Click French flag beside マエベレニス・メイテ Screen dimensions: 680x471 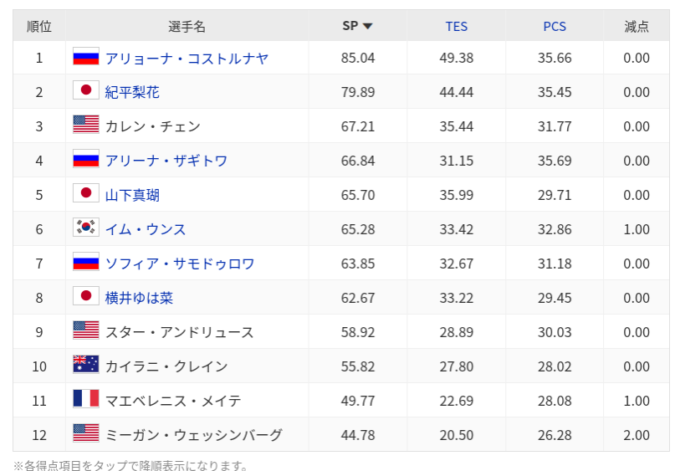86,399
